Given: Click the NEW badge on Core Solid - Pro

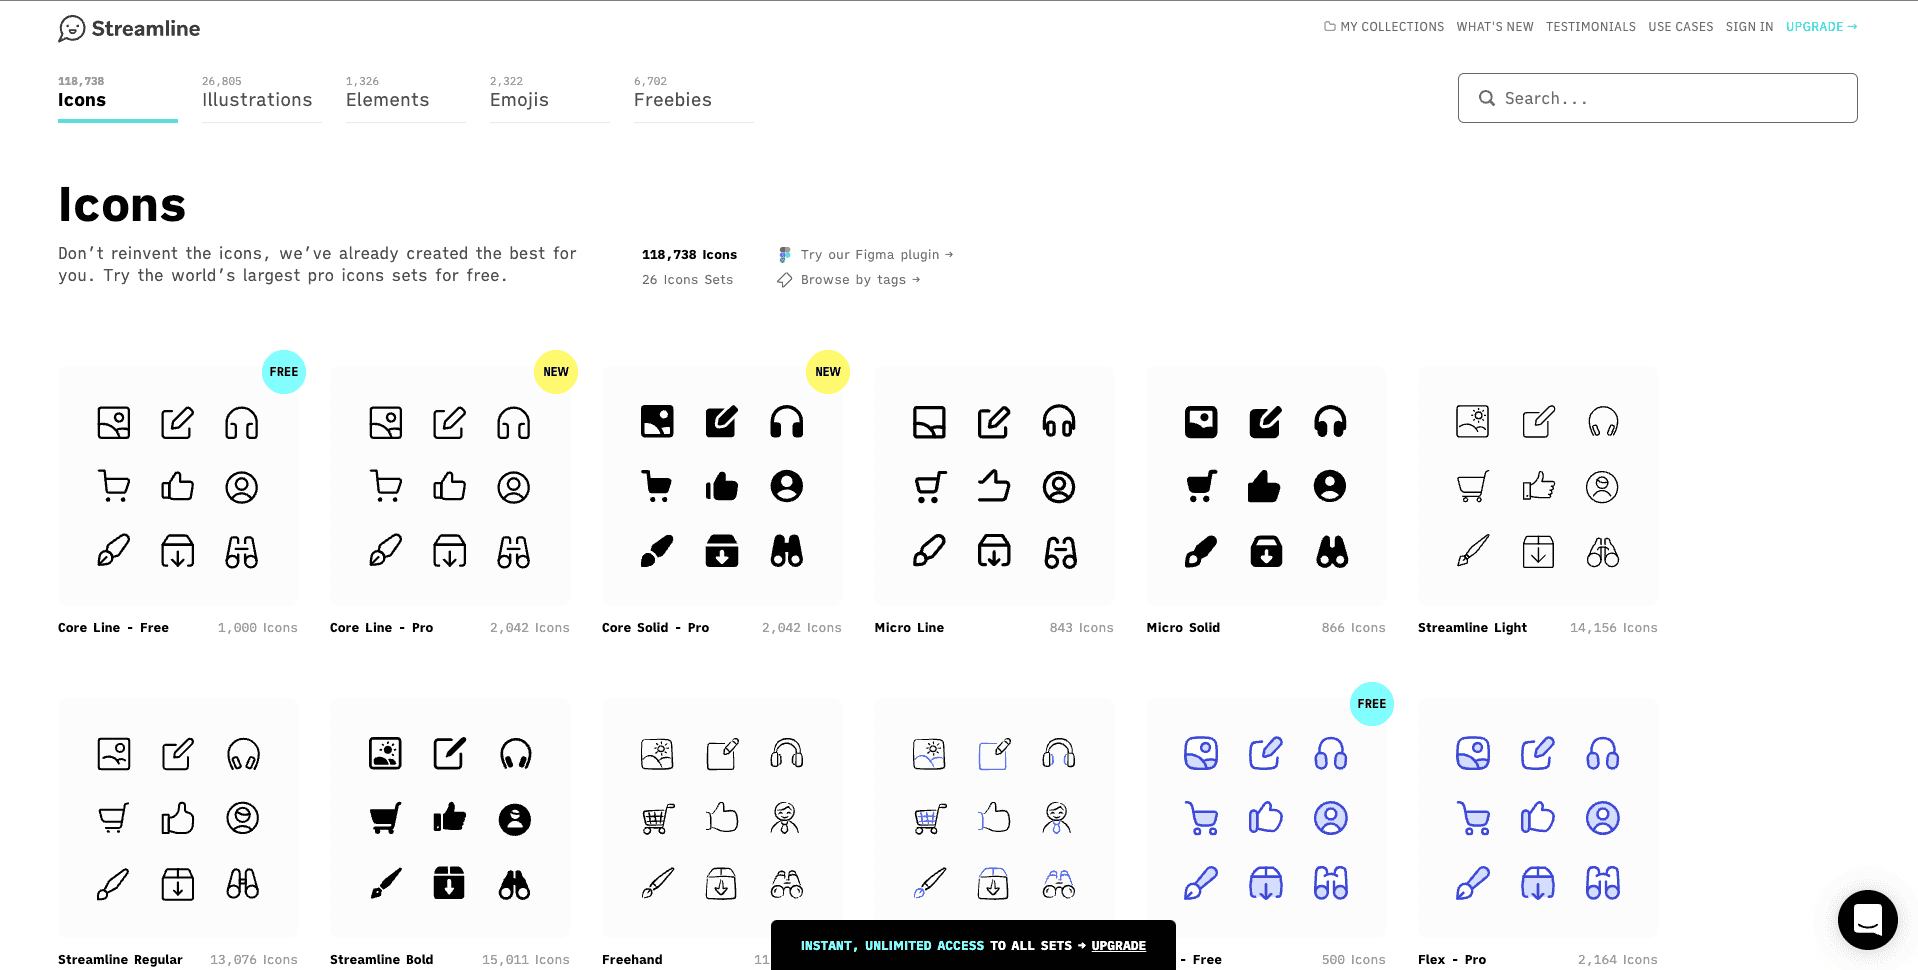Looking at the screenshot, I should (828, 372).
